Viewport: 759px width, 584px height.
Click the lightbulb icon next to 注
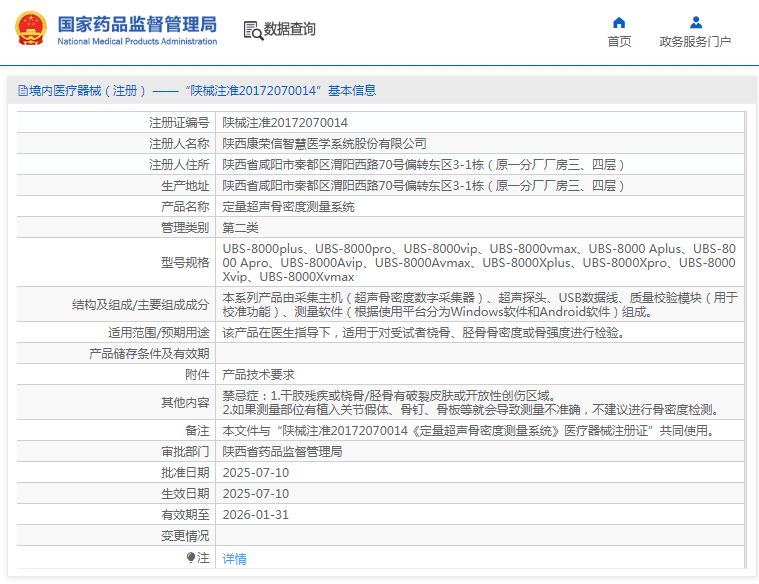(x=191, y=557)
